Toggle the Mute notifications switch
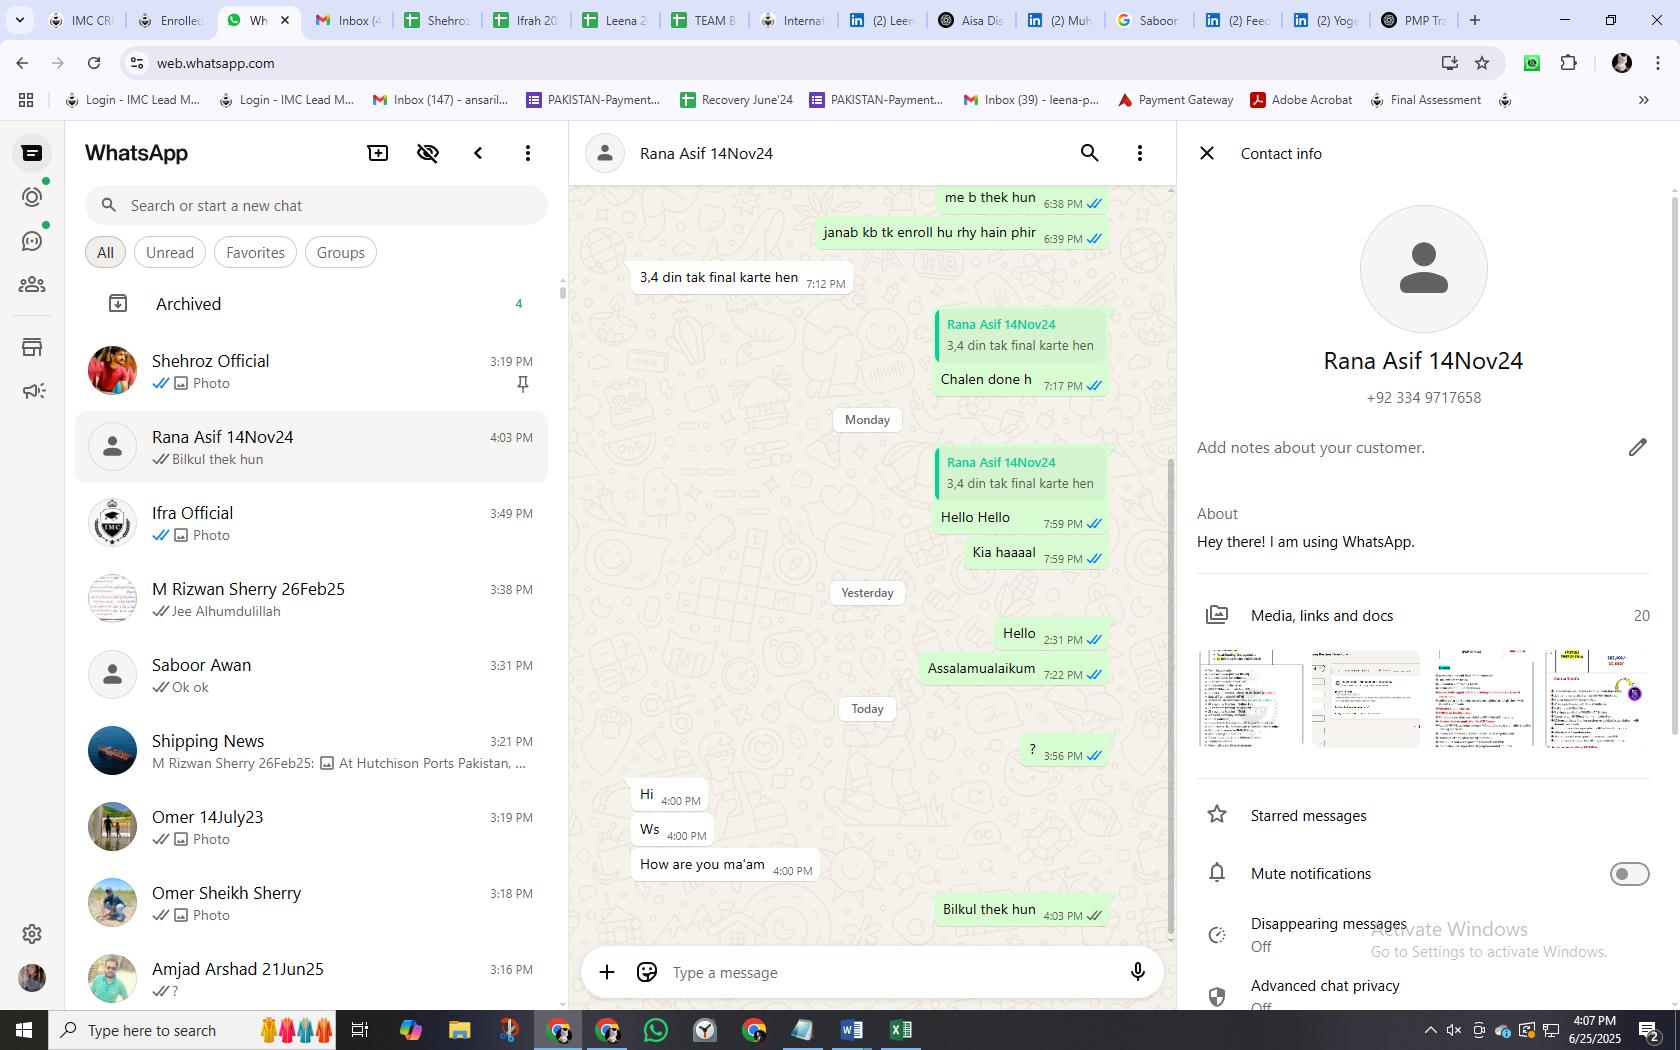Screen dimensions: 1680x1050 (1629, 874)
